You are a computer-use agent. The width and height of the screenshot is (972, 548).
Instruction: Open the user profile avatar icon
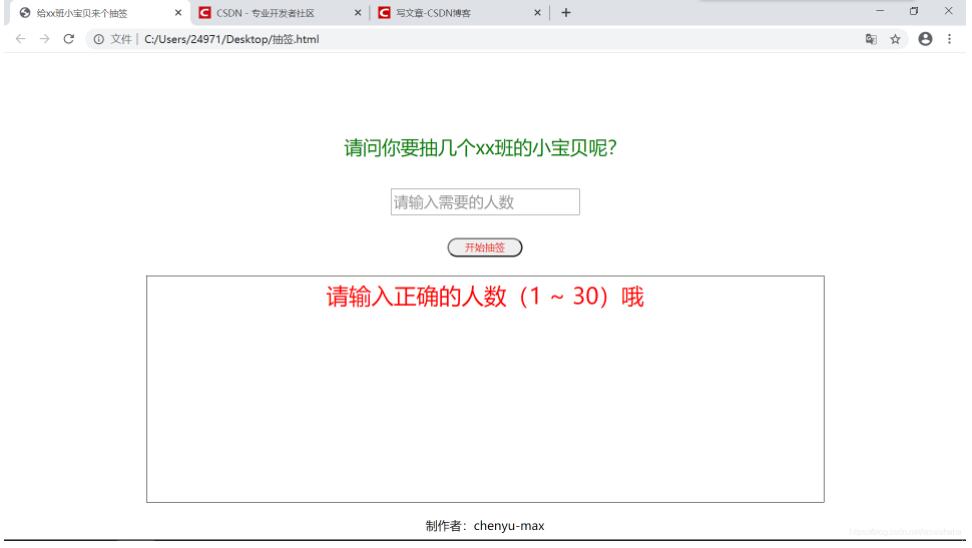click(925, 39)
